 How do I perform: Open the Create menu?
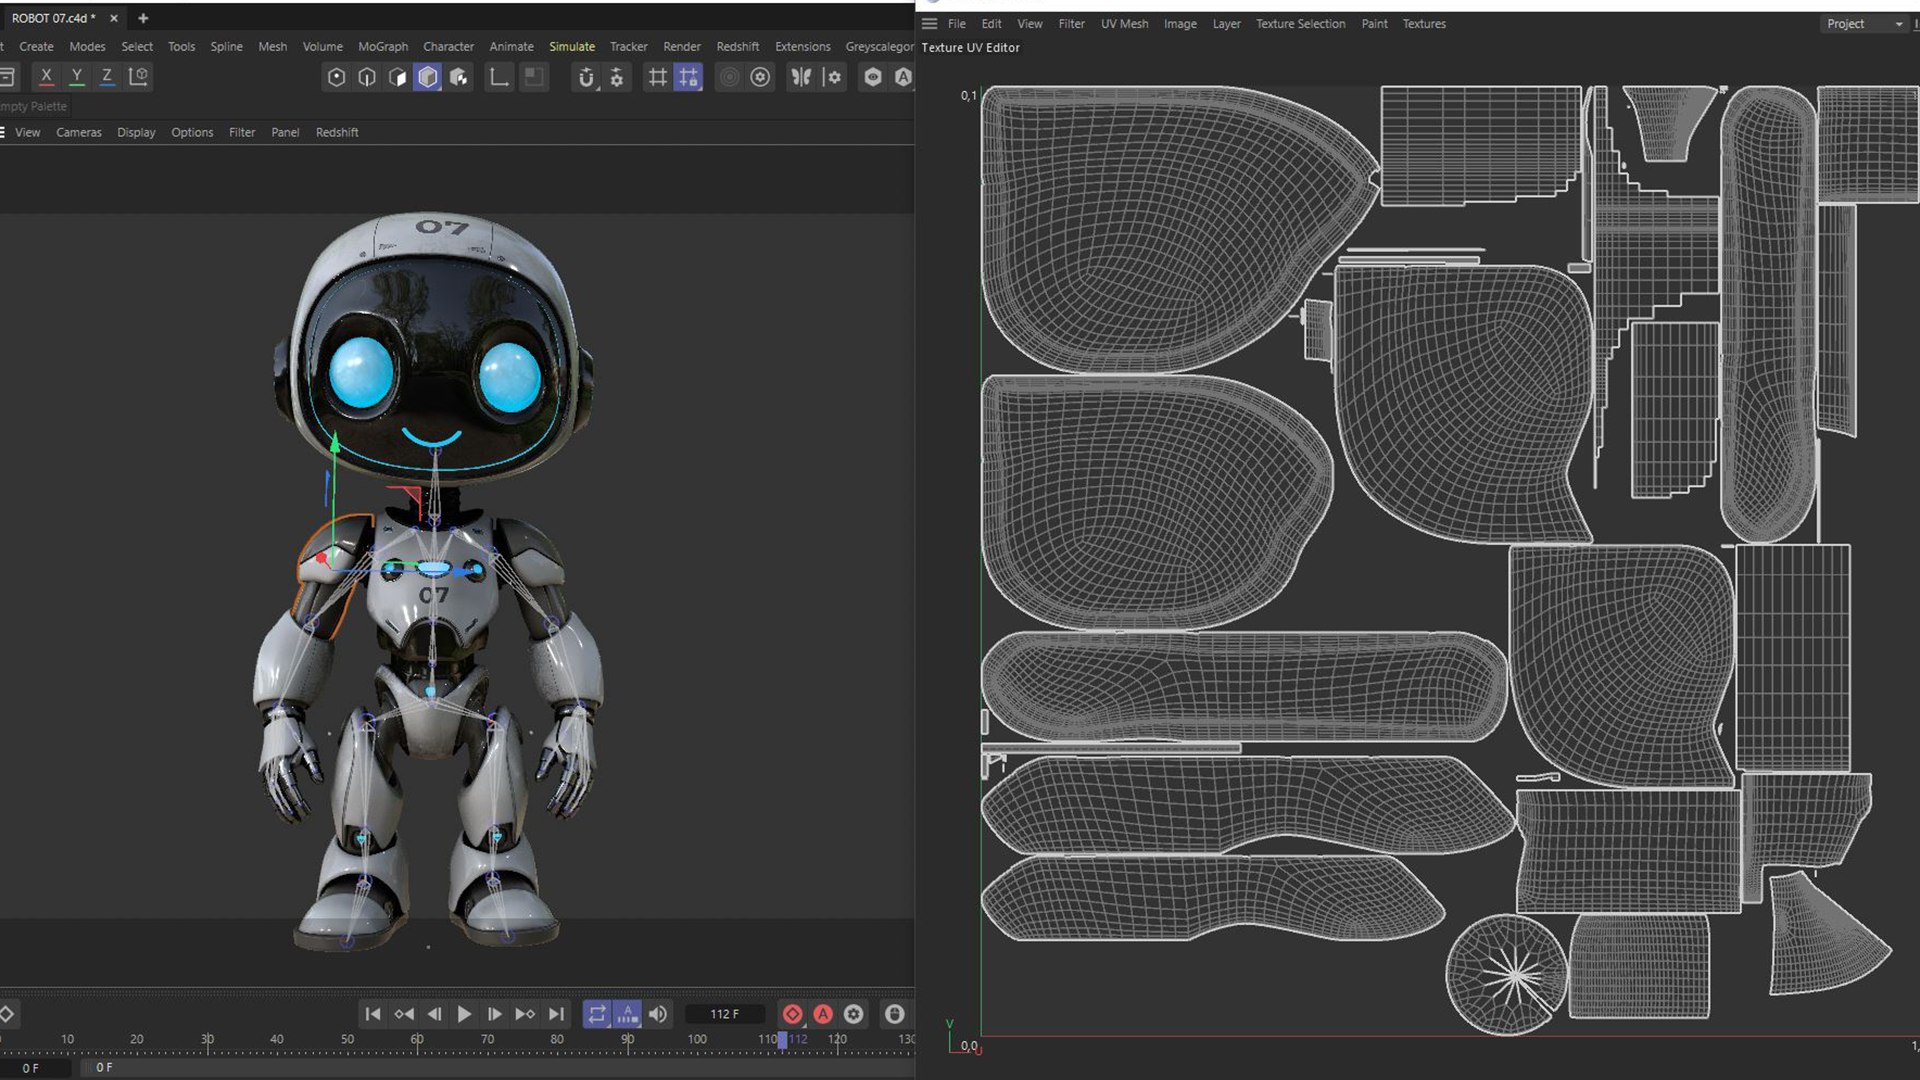[37, 46]
